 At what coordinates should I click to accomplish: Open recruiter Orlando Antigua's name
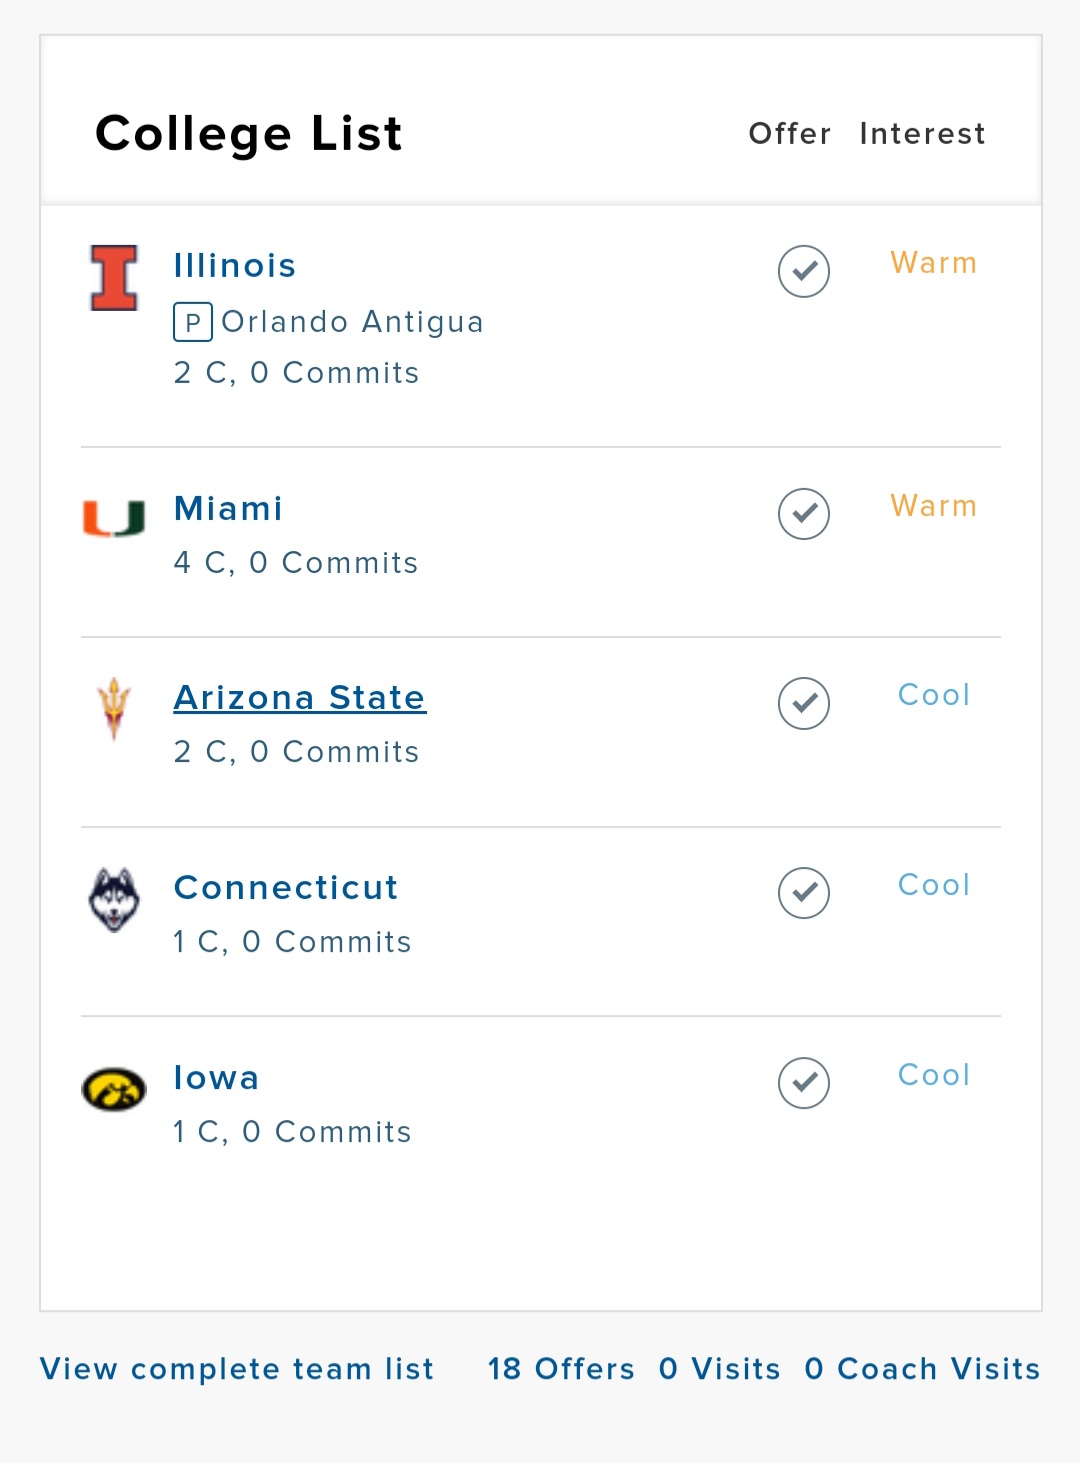pyautogui.click(x=352, y=322)
